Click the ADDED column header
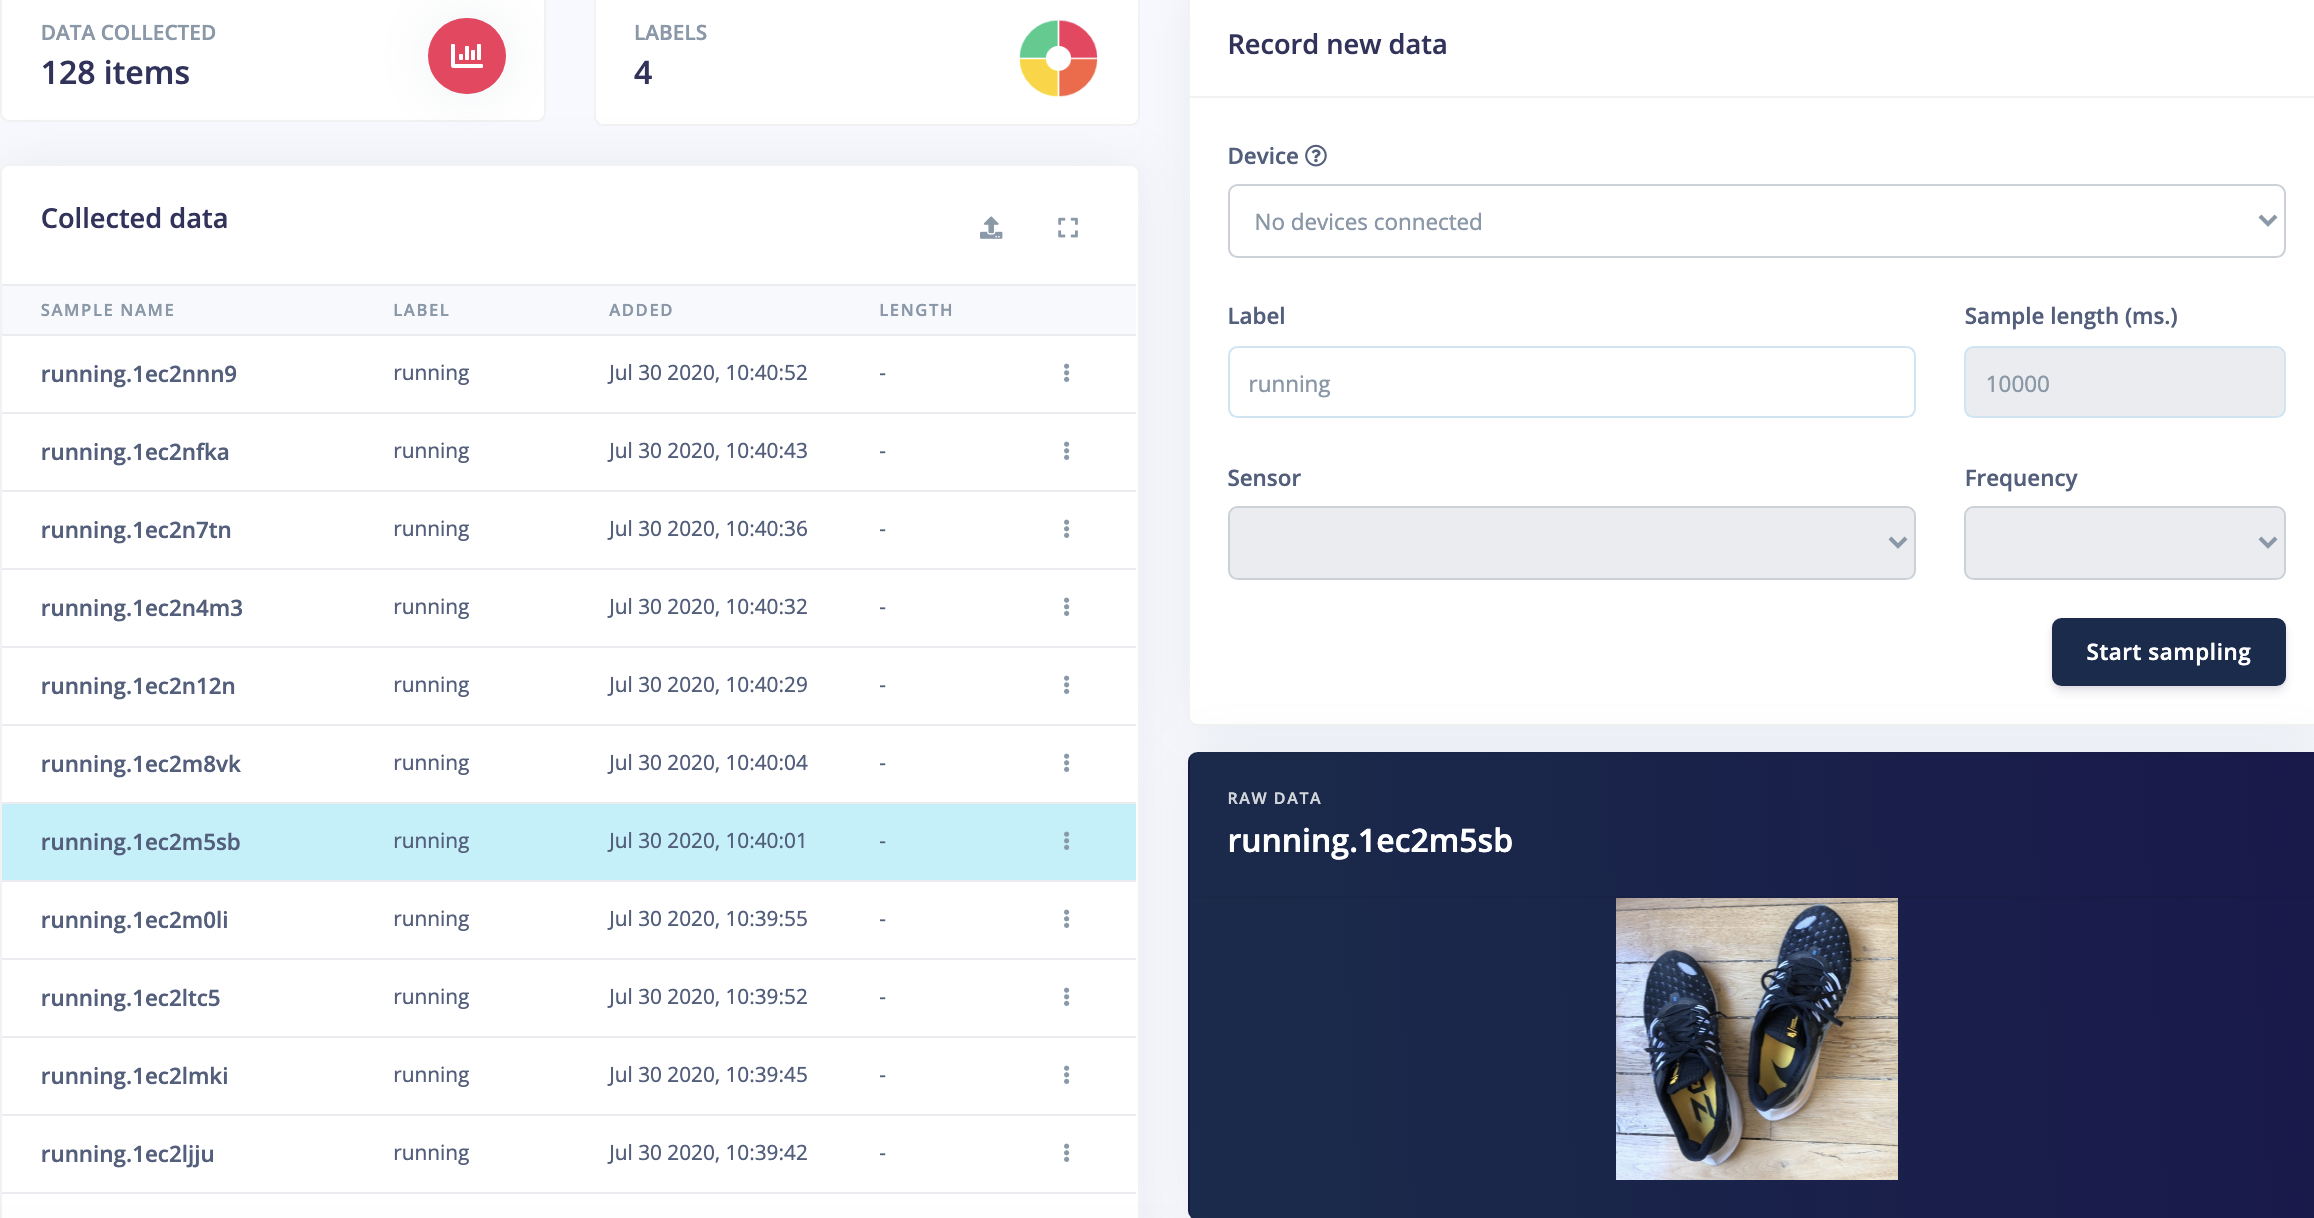 [x=640, y=310]
